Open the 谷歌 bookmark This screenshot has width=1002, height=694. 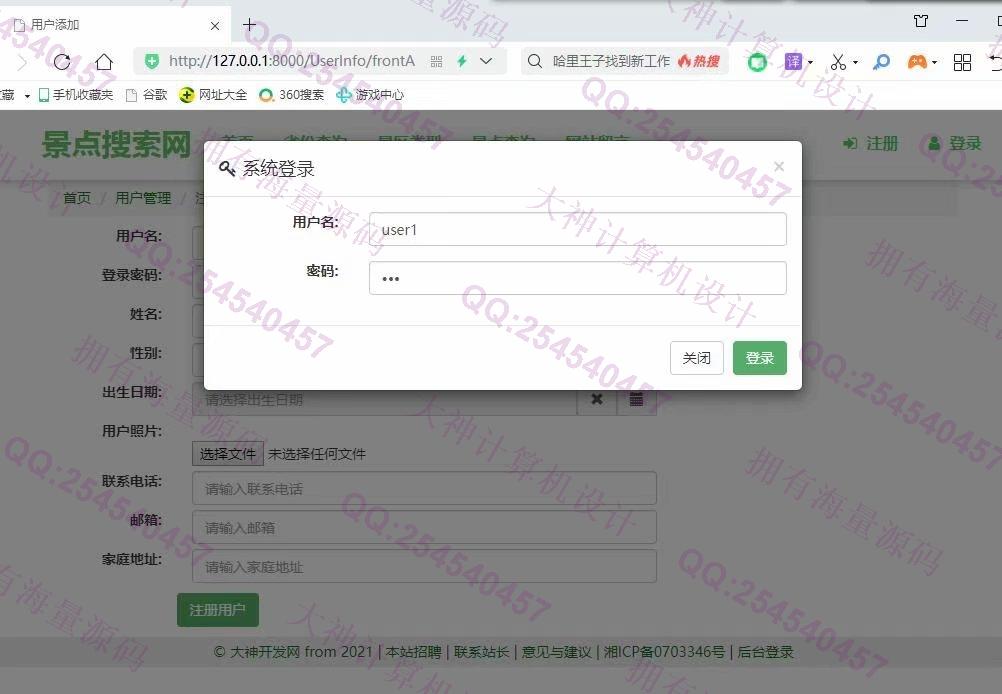pos(147,95)
